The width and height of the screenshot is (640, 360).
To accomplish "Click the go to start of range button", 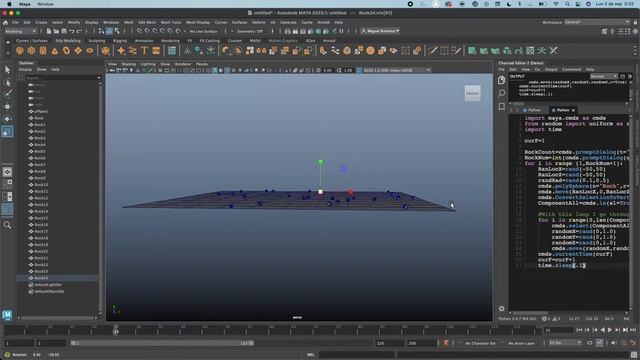I will [x=580, y=330].
